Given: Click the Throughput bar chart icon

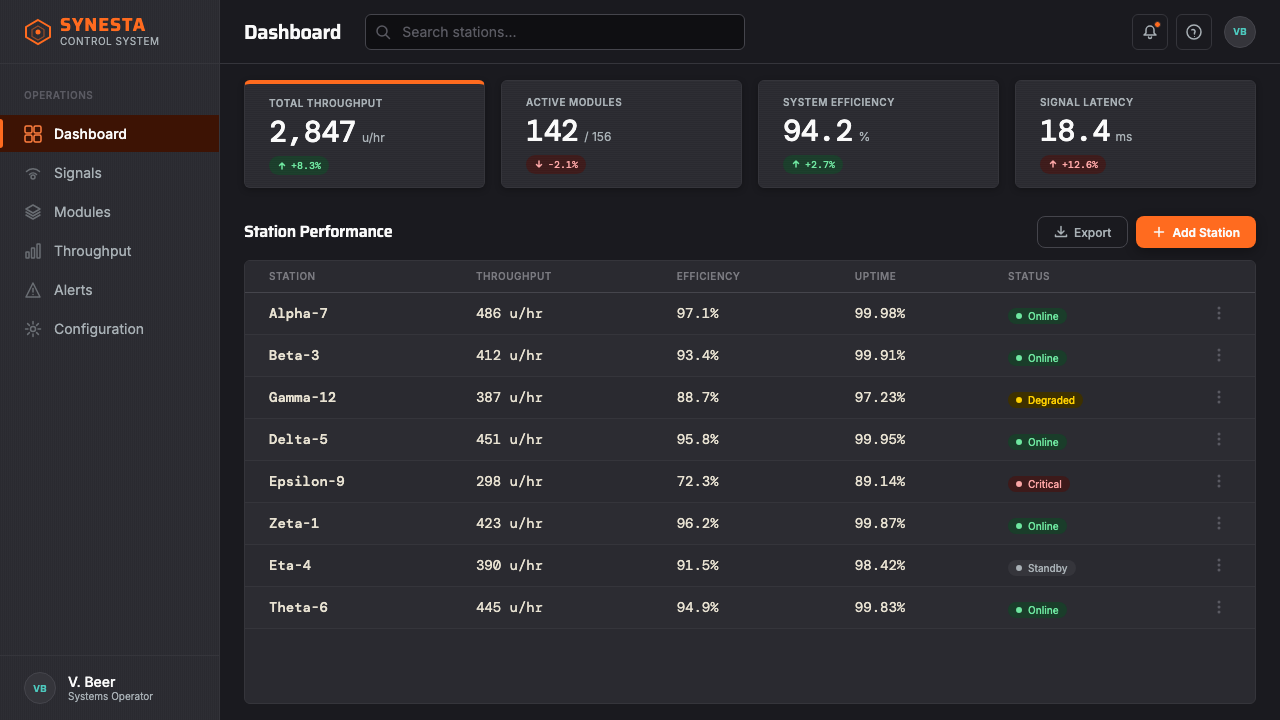Looking at the screenshot, I should tap(33, 251).
